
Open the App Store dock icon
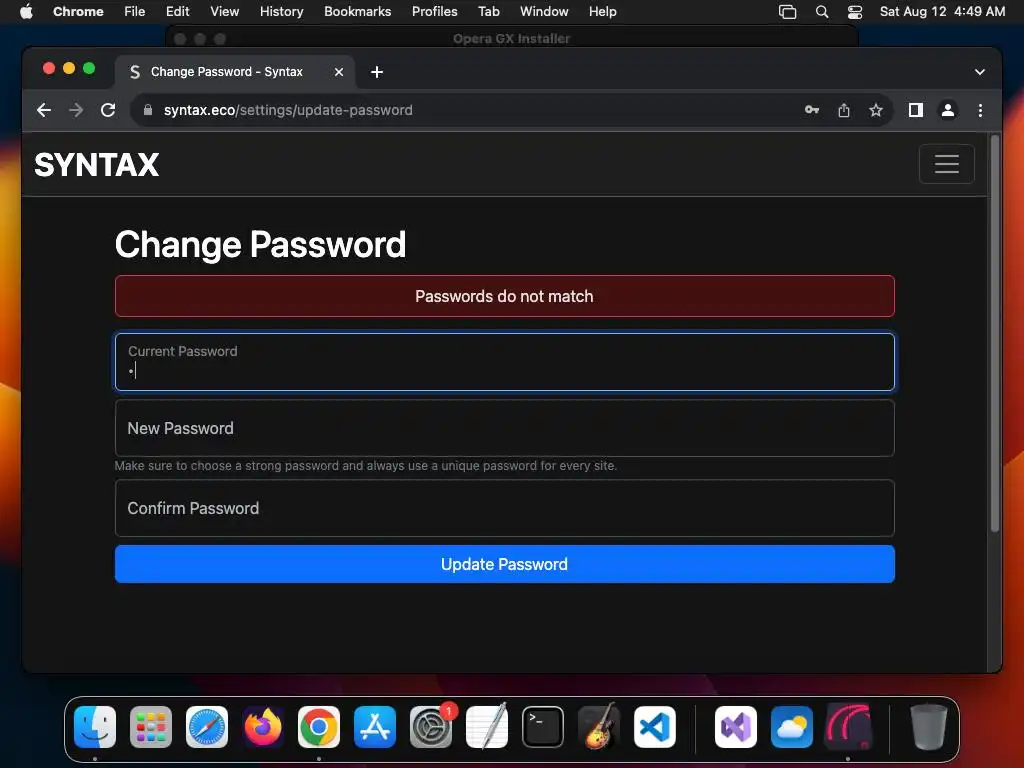375,727
